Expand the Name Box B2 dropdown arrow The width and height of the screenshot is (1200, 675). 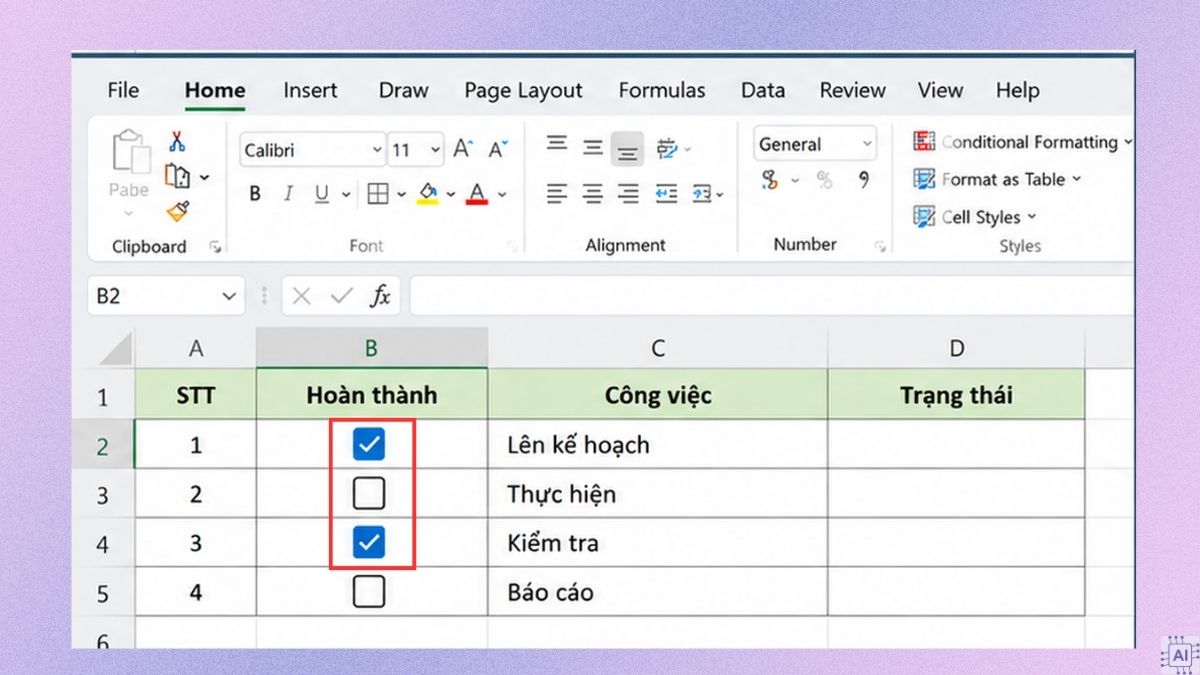point(229,296)
